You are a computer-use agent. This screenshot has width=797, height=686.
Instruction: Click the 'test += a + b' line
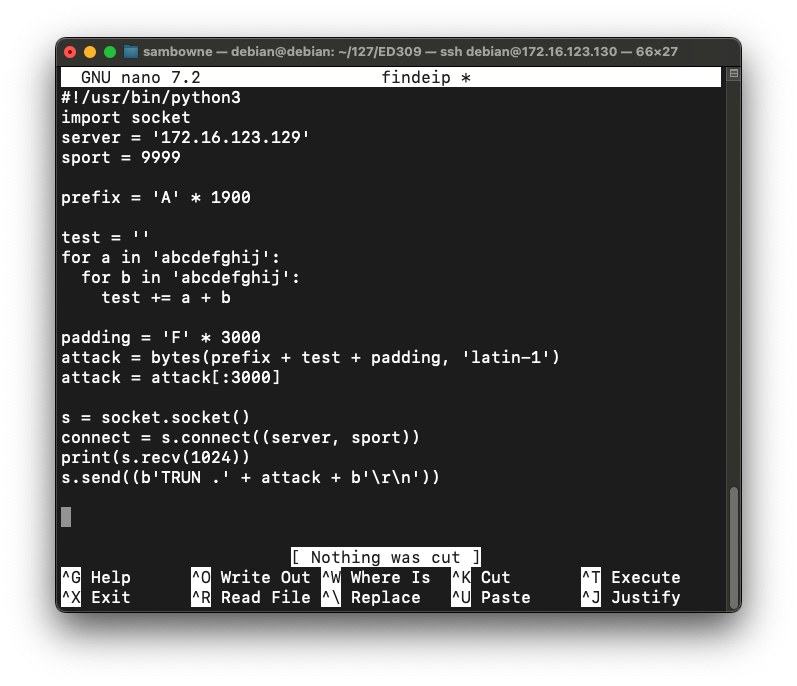click(166, 297)
